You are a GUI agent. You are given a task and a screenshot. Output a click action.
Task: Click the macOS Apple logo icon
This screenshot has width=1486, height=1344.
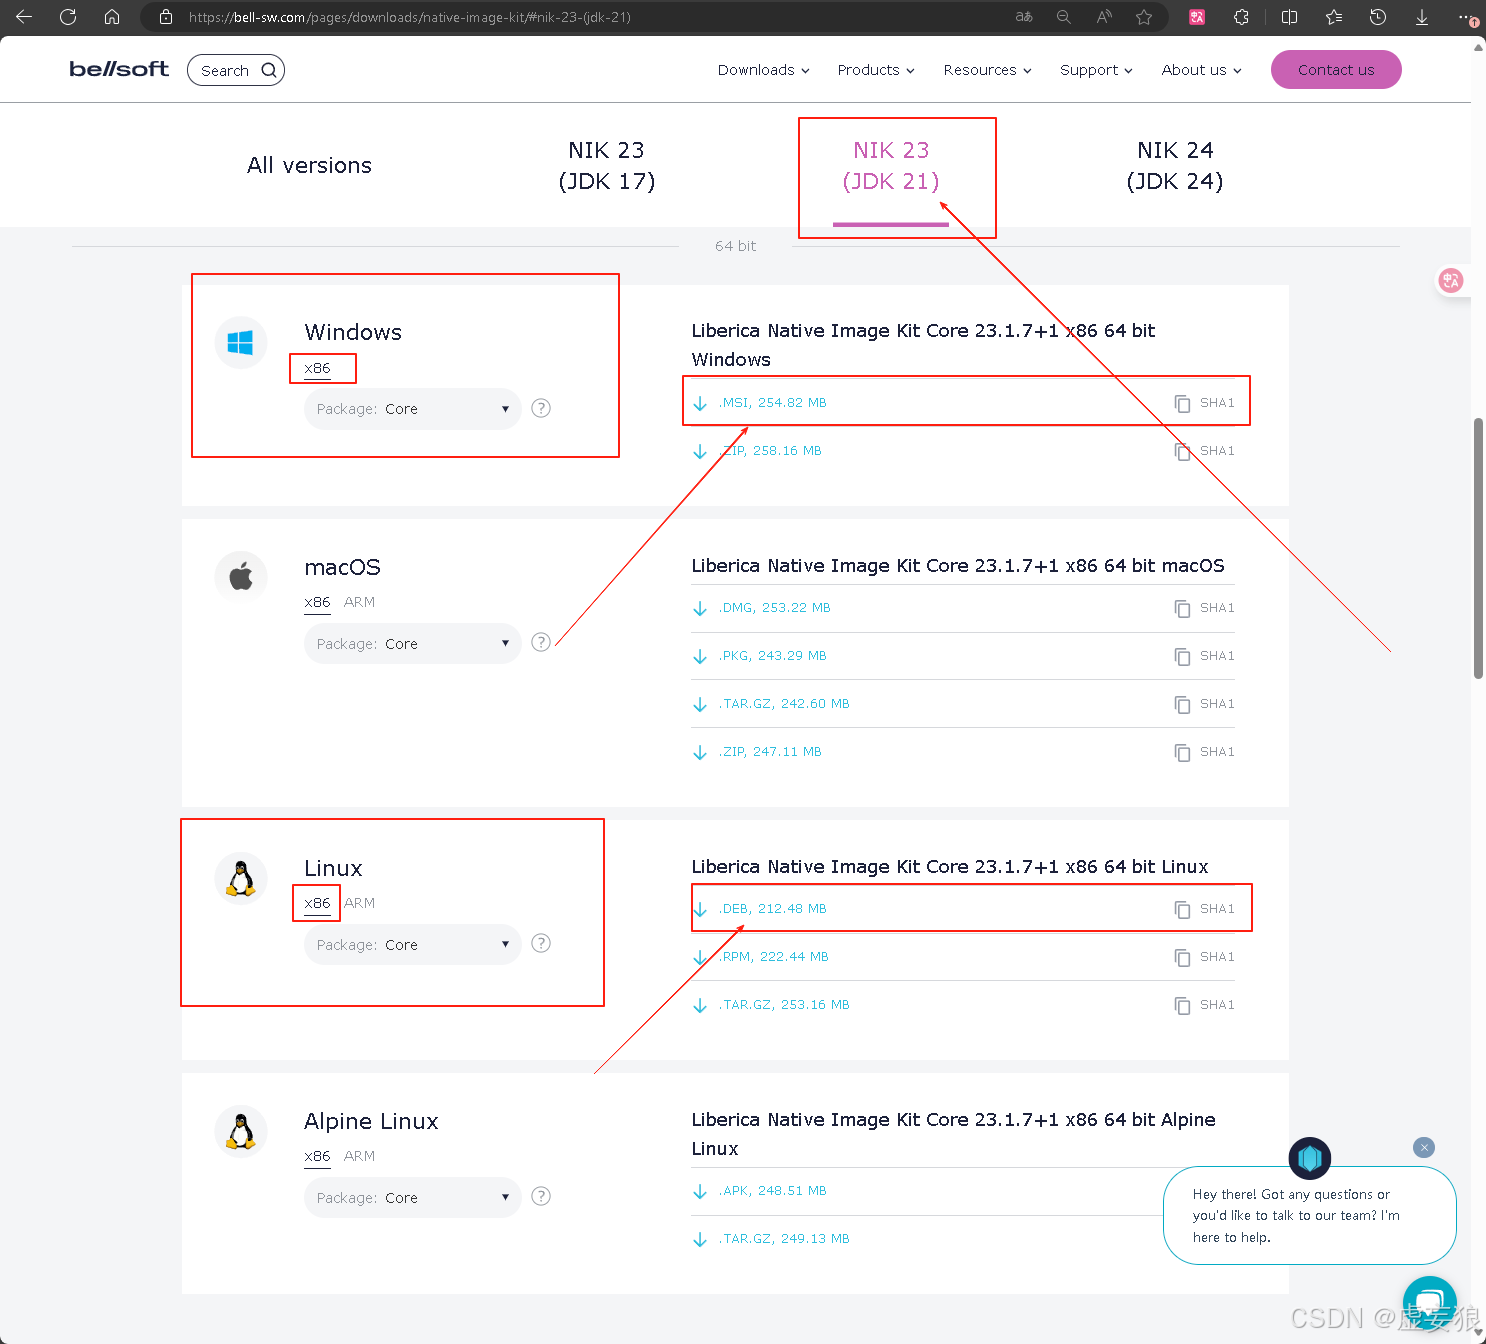tap(240, 576)
